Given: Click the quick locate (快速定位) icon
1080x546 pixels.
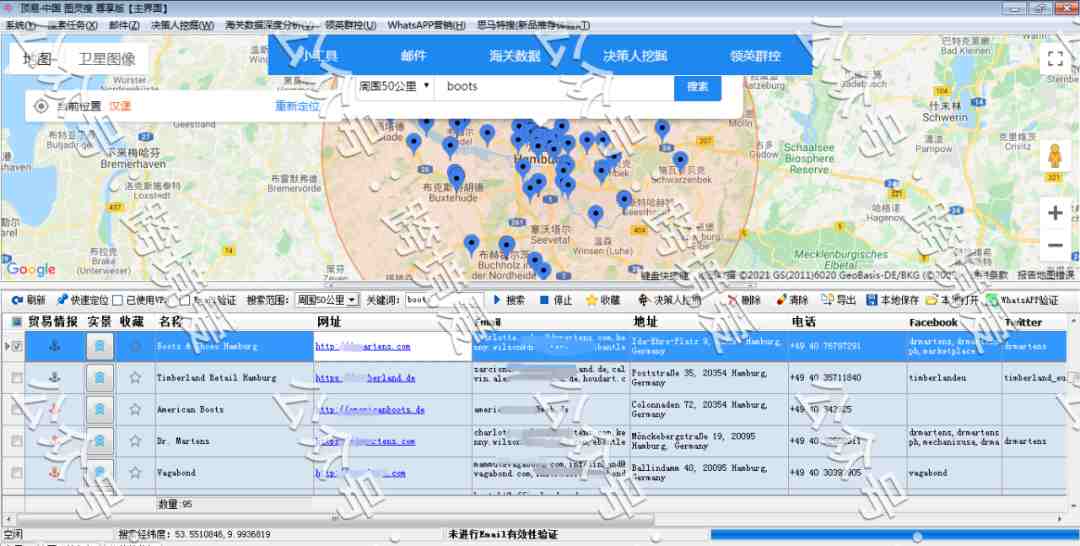Looking at the screenshot, I should 62,300.
